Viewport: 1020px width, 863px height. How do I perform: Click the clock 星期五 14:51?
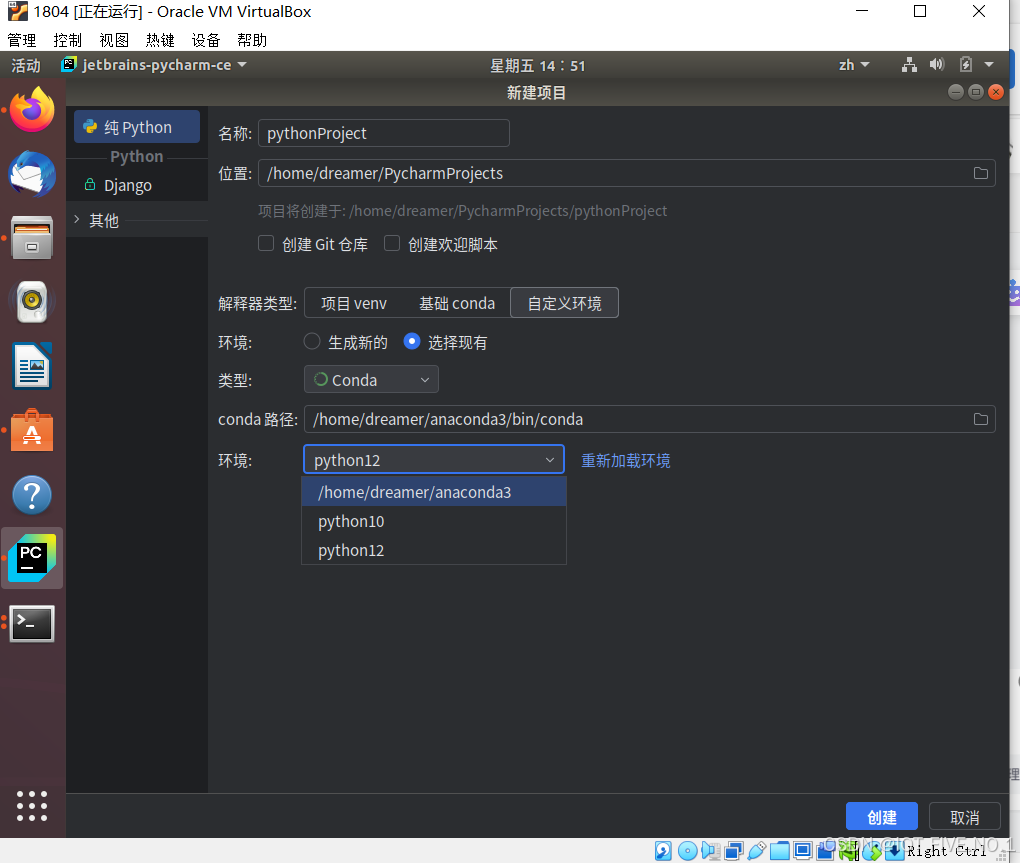pyautogui.click(x=537, y=66)
